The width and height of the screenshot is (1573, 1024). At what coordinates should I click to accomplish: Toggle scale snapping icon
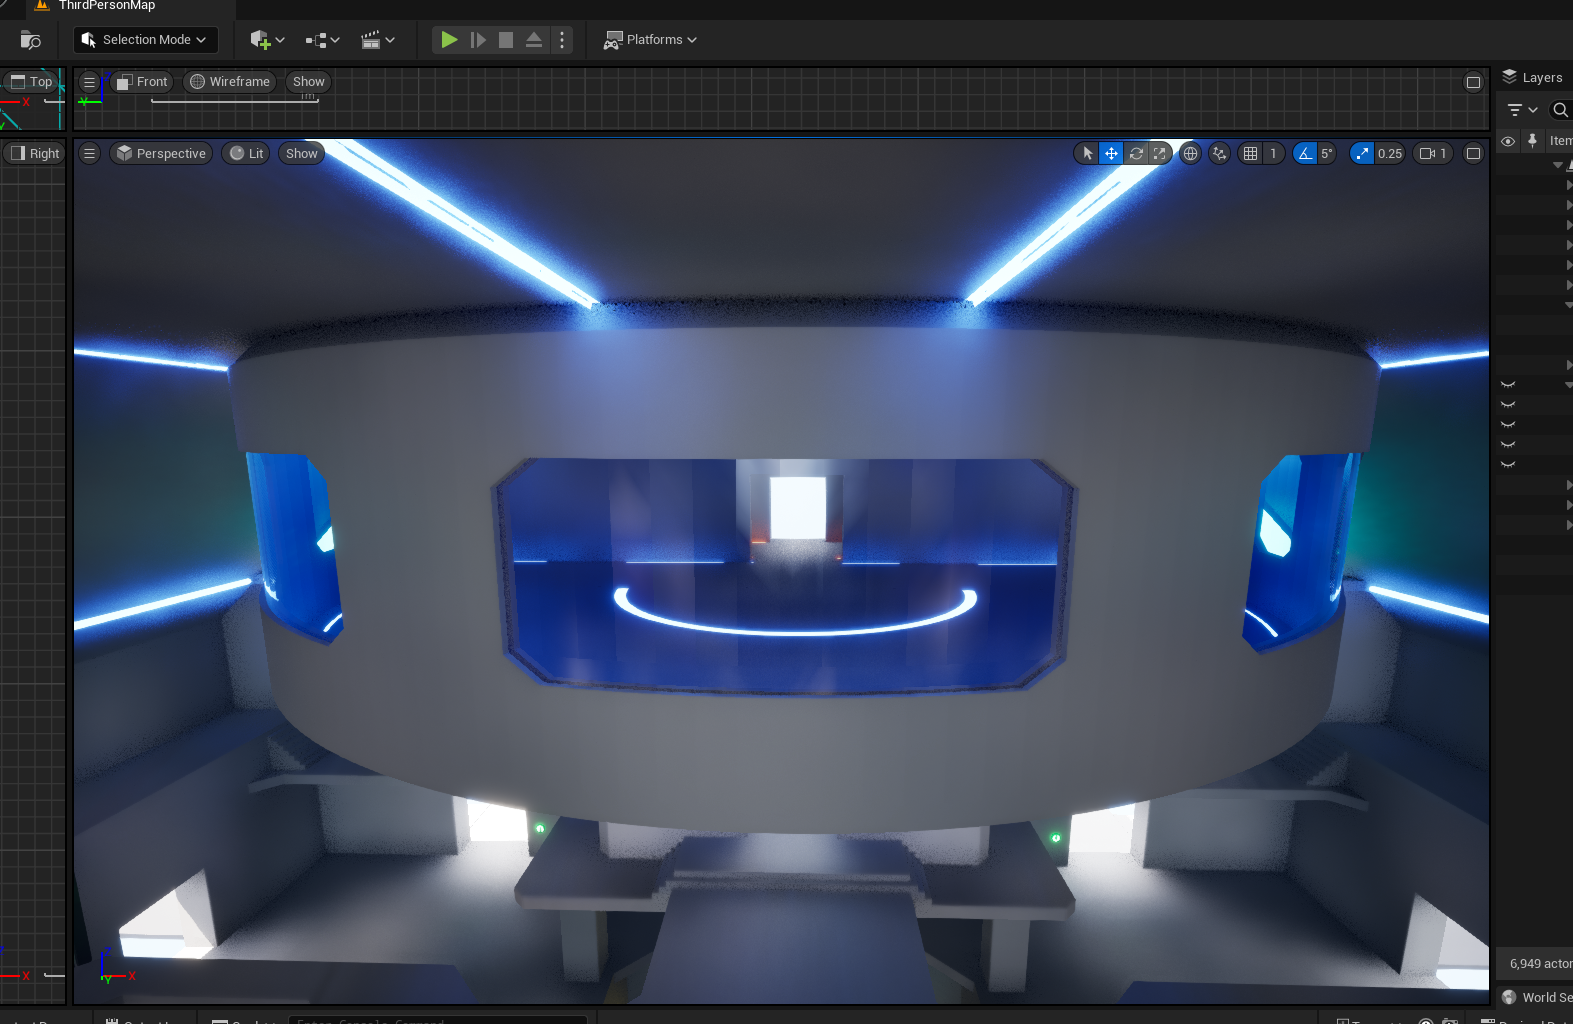(x=1362, y=153)
